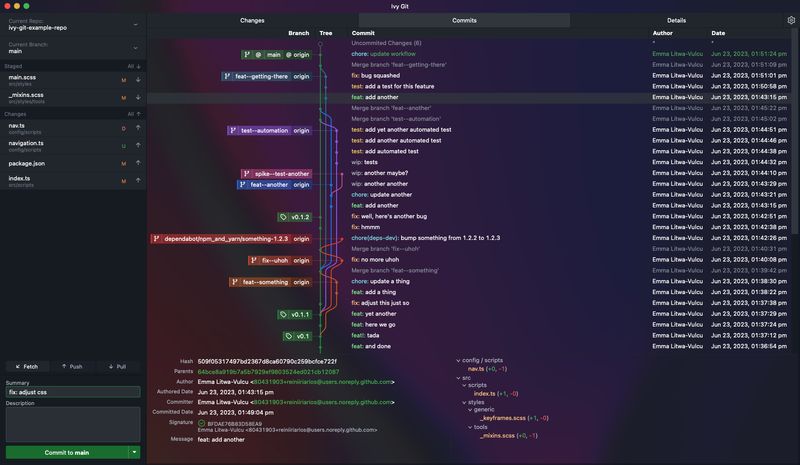Viewport: 800px width, 465px height.
Task: Open the settings gear icon
Action: 791,20
